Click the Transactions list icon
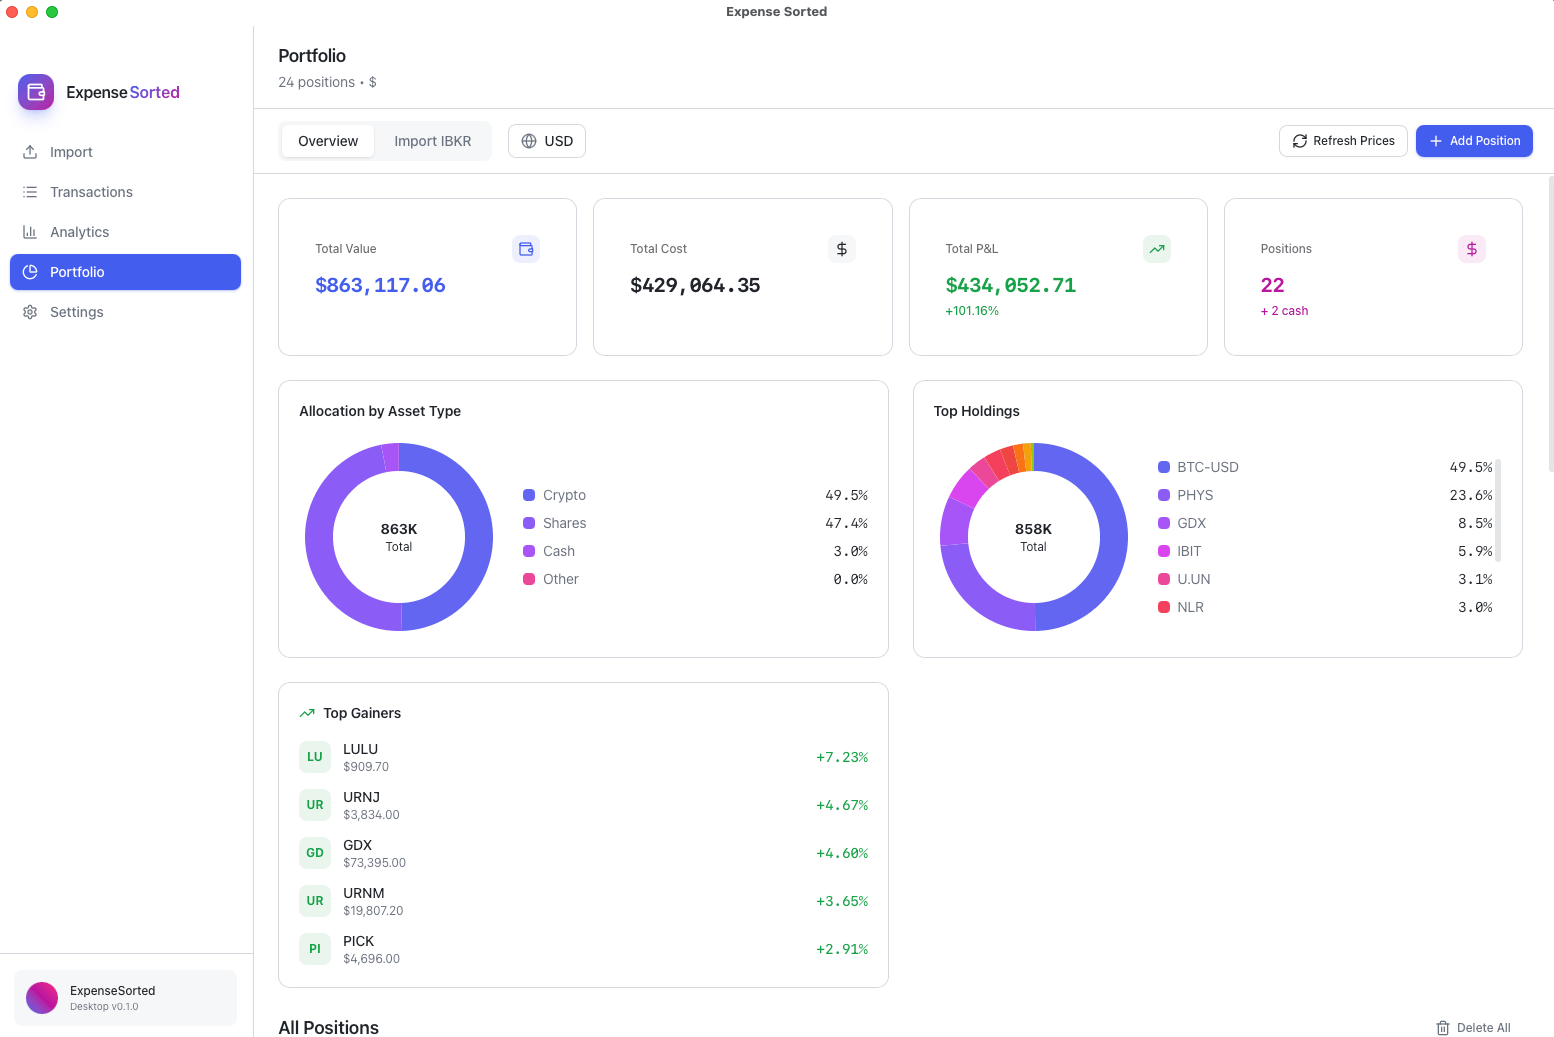 (x=30, y=192)
